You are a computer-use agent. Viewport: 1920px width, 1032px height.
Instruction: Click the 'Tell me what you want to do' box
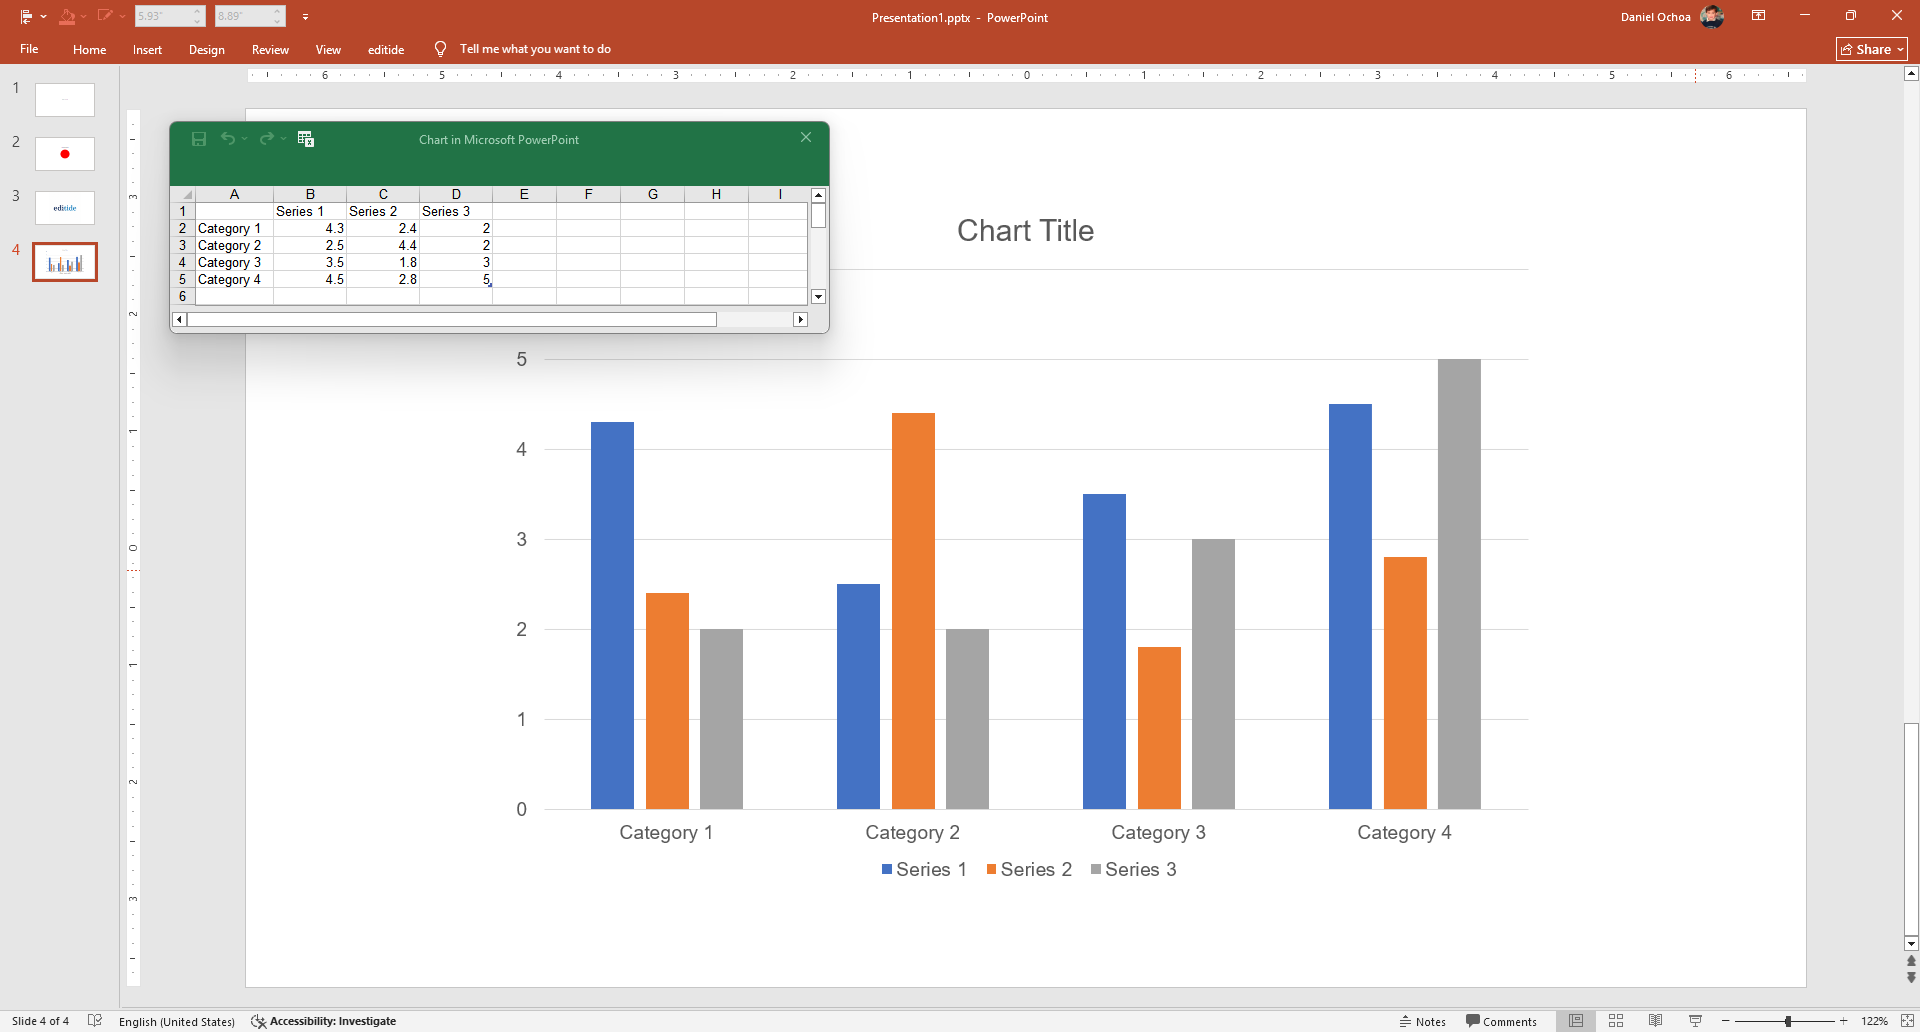pyautogui.click(x=535, y=49)
